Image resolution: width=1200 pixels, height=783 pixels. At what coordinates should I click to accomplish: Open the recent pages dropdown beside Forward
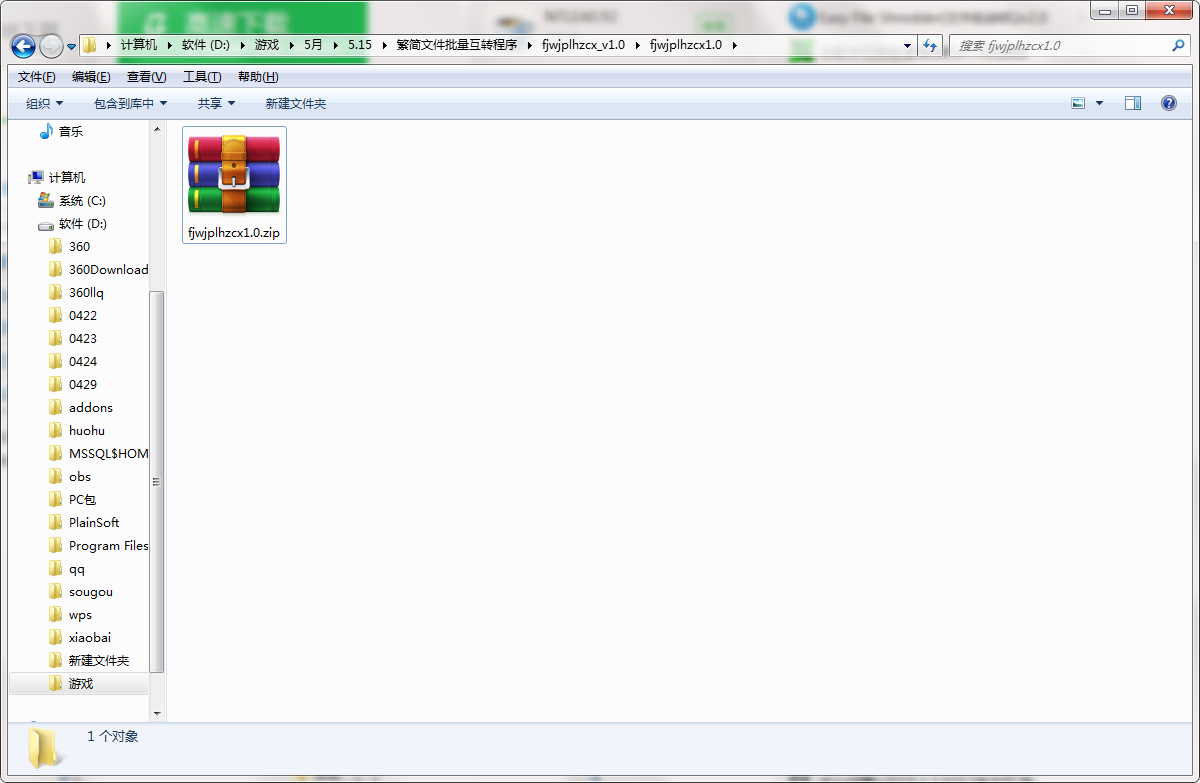pos(72,46)
